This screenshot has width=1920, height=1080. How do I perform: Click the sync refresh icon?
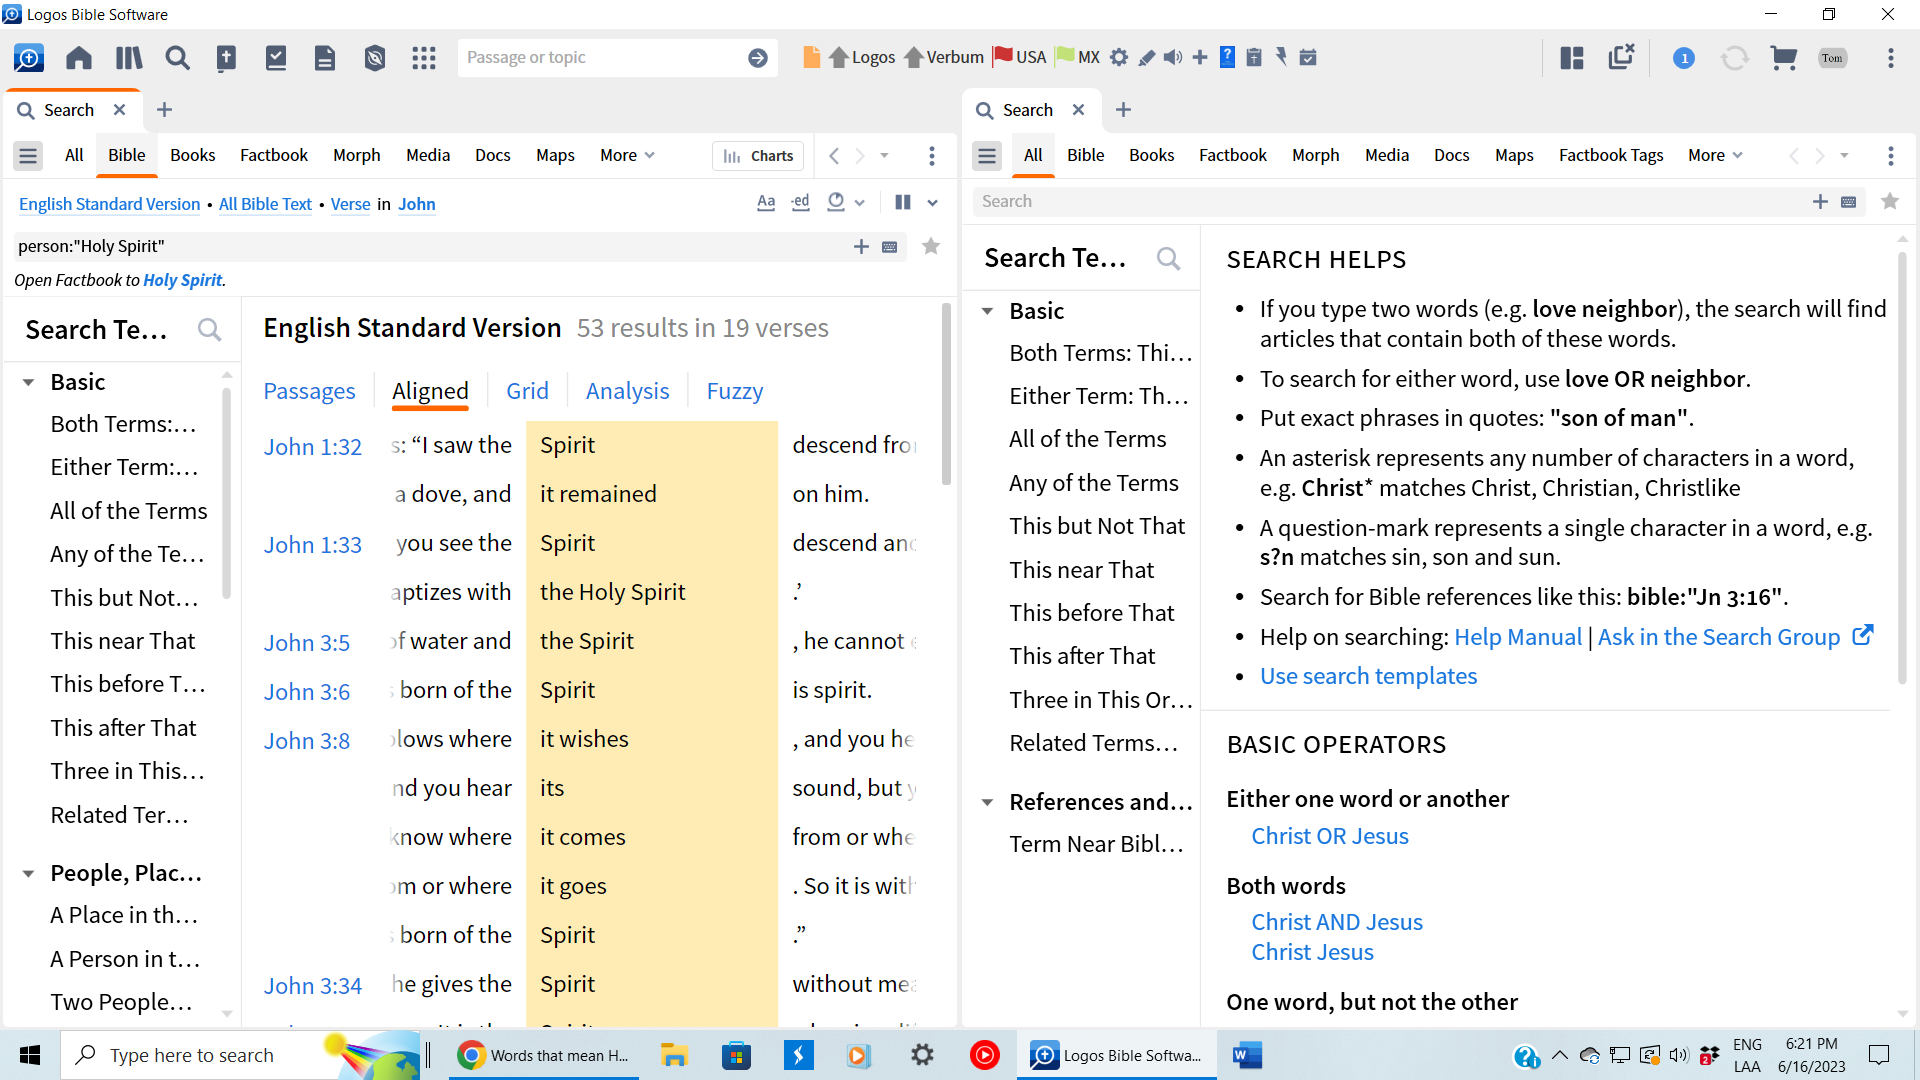click(x=1735, y=58)
